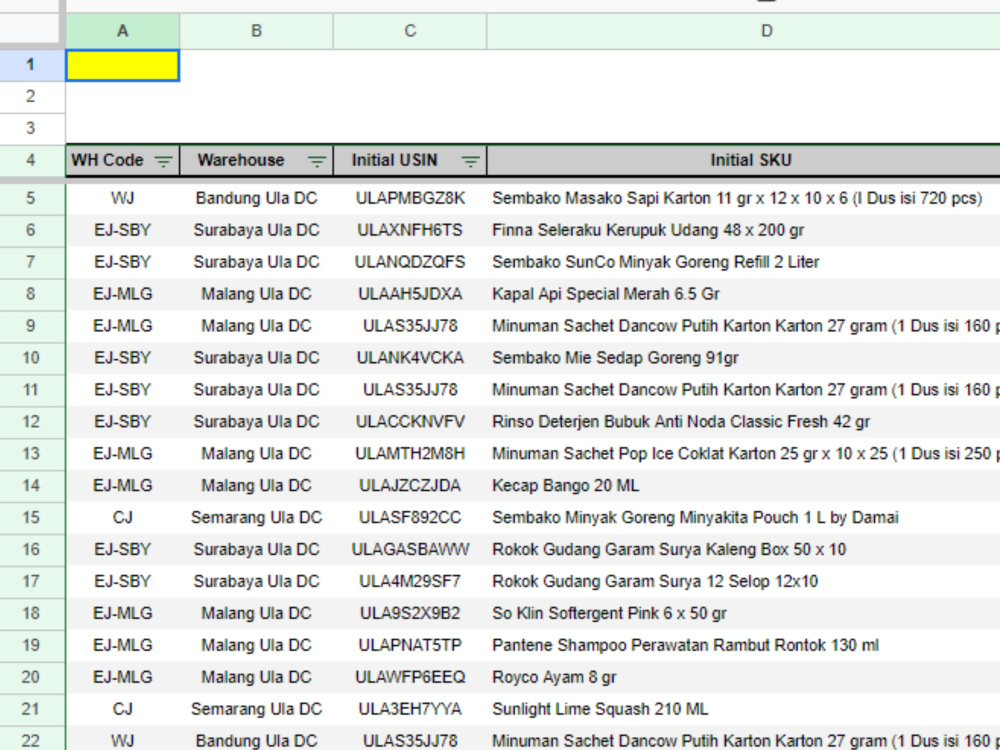Select column B header
Screen dimensions: 1000x750
click(x=256, y=31)
